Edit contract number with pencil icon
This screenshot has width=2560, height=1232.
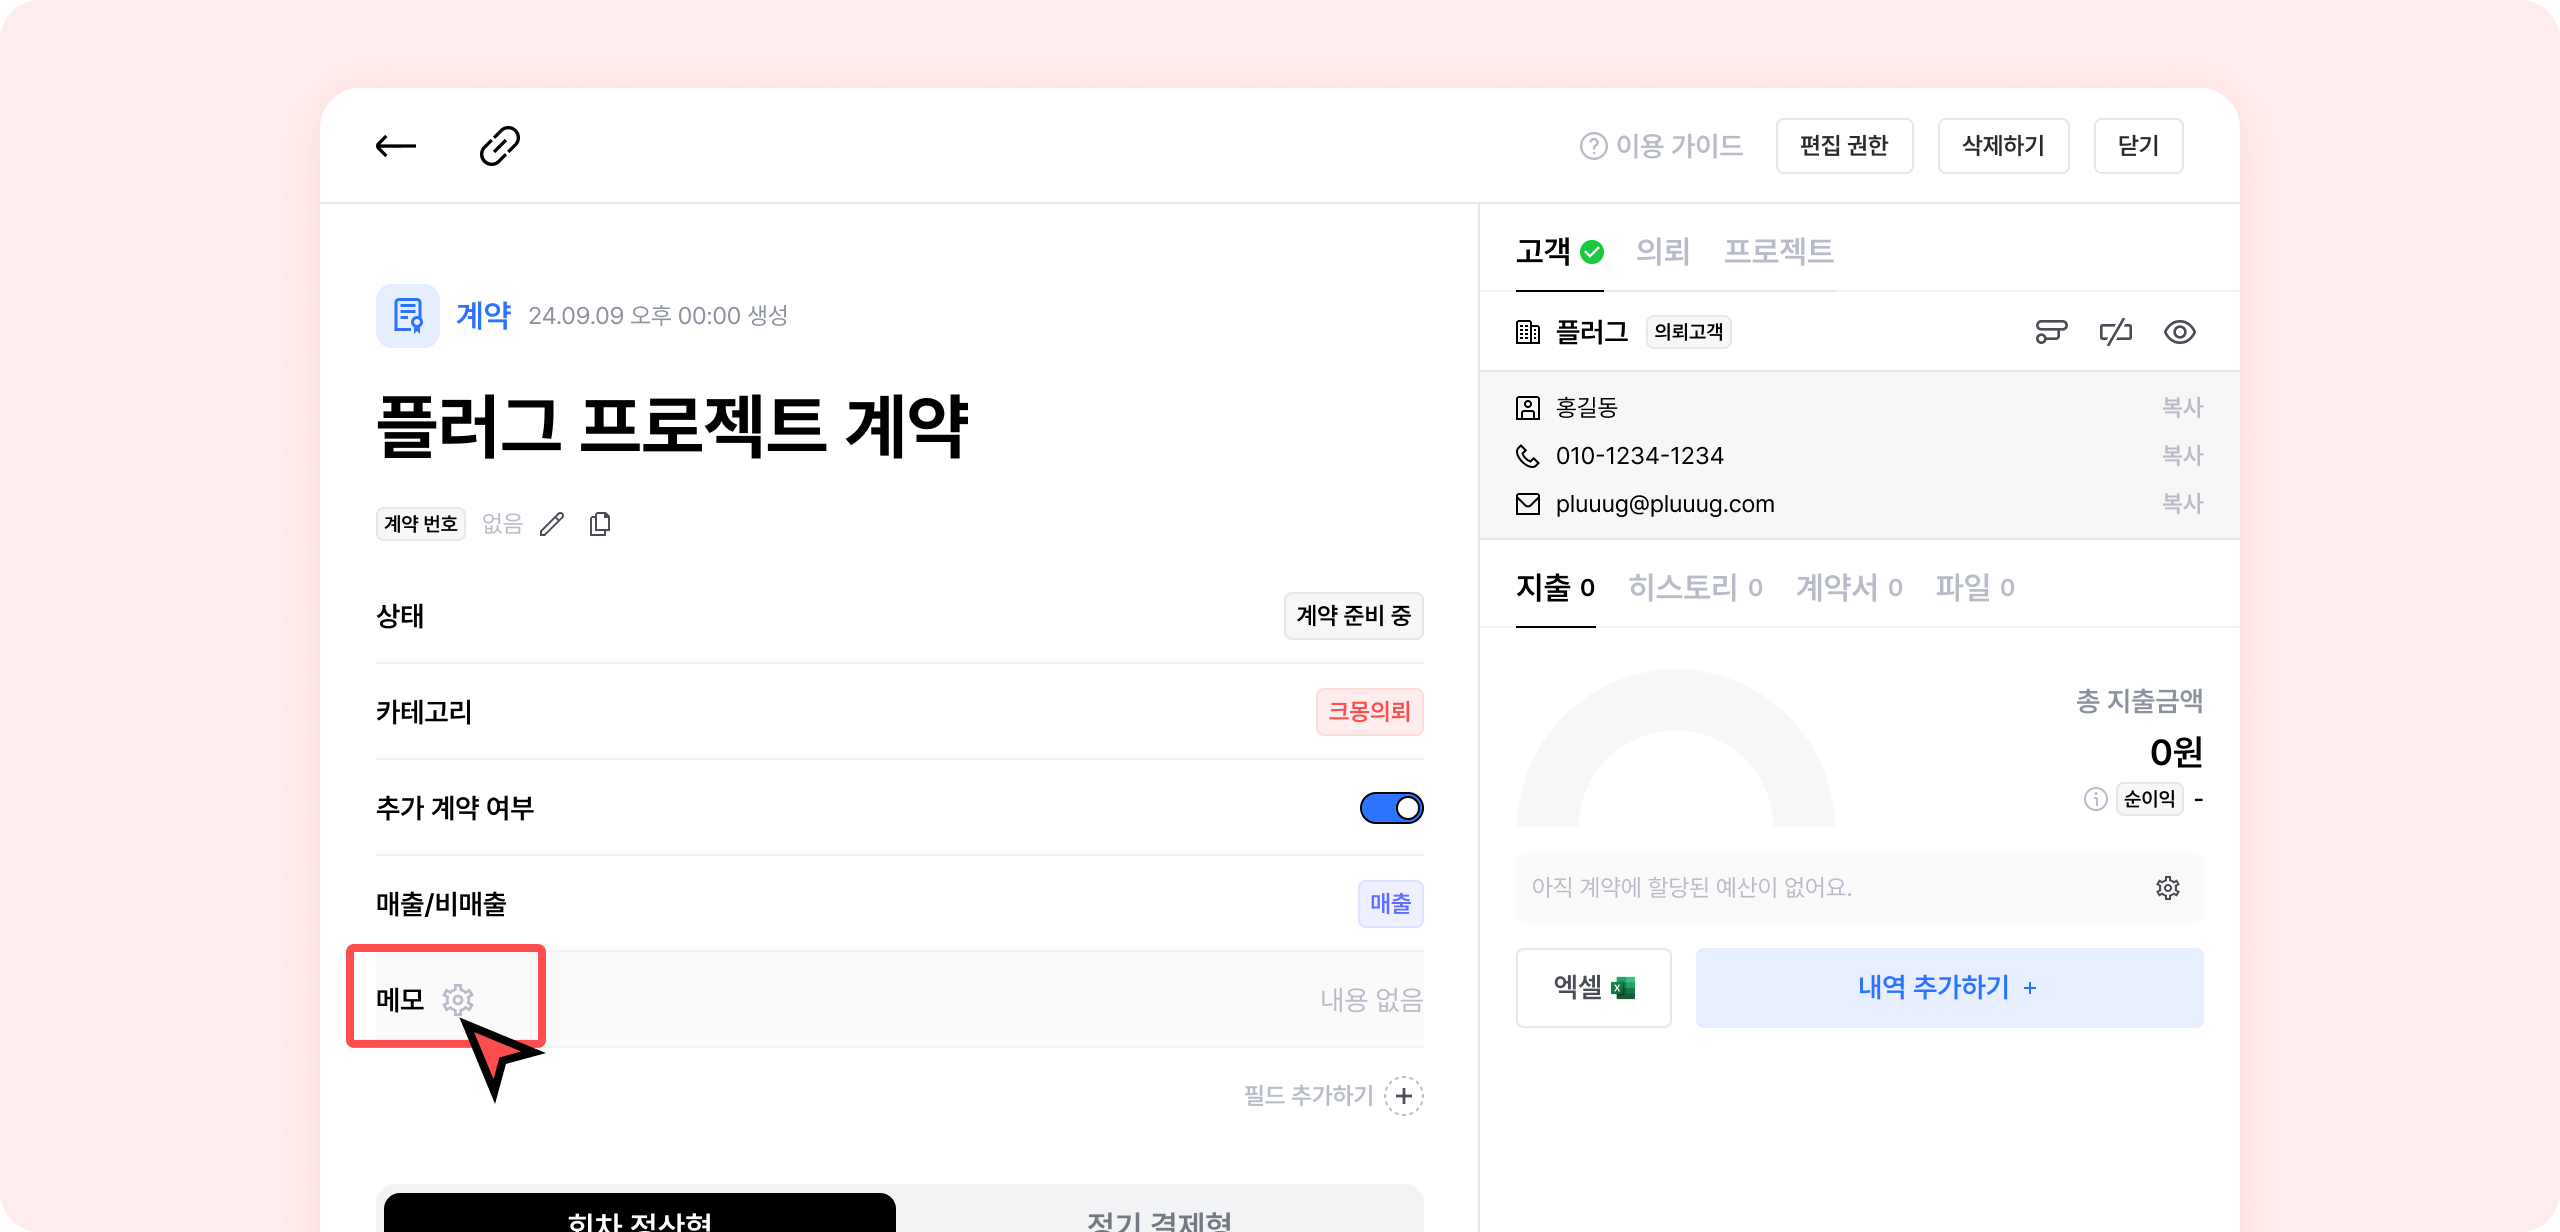tap(552, 524)
